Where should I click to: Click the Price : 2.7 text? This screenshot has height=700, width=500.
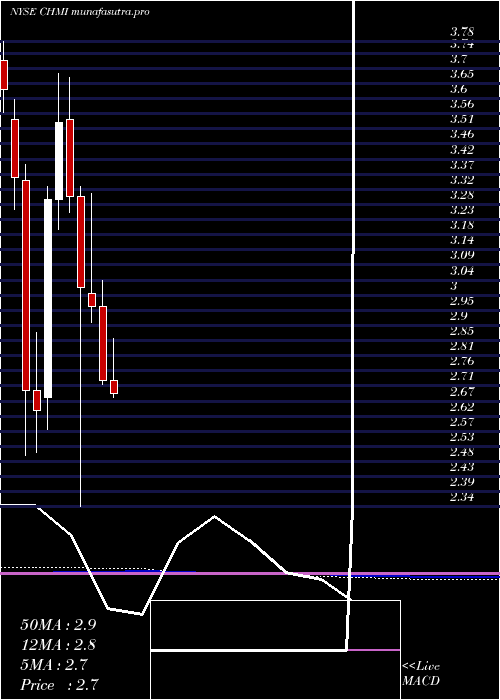click(x=59, y=684)
